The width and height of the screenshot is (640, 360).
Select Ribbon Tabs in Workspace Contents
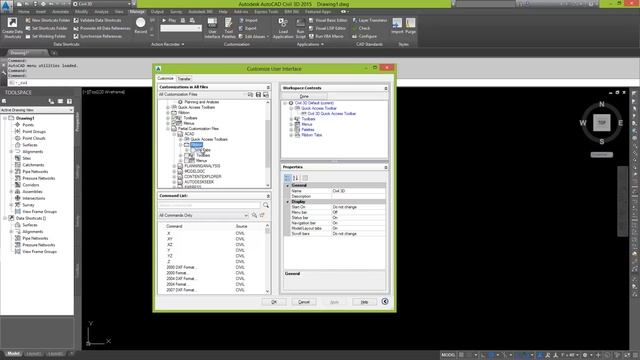[x=312, y=135]
